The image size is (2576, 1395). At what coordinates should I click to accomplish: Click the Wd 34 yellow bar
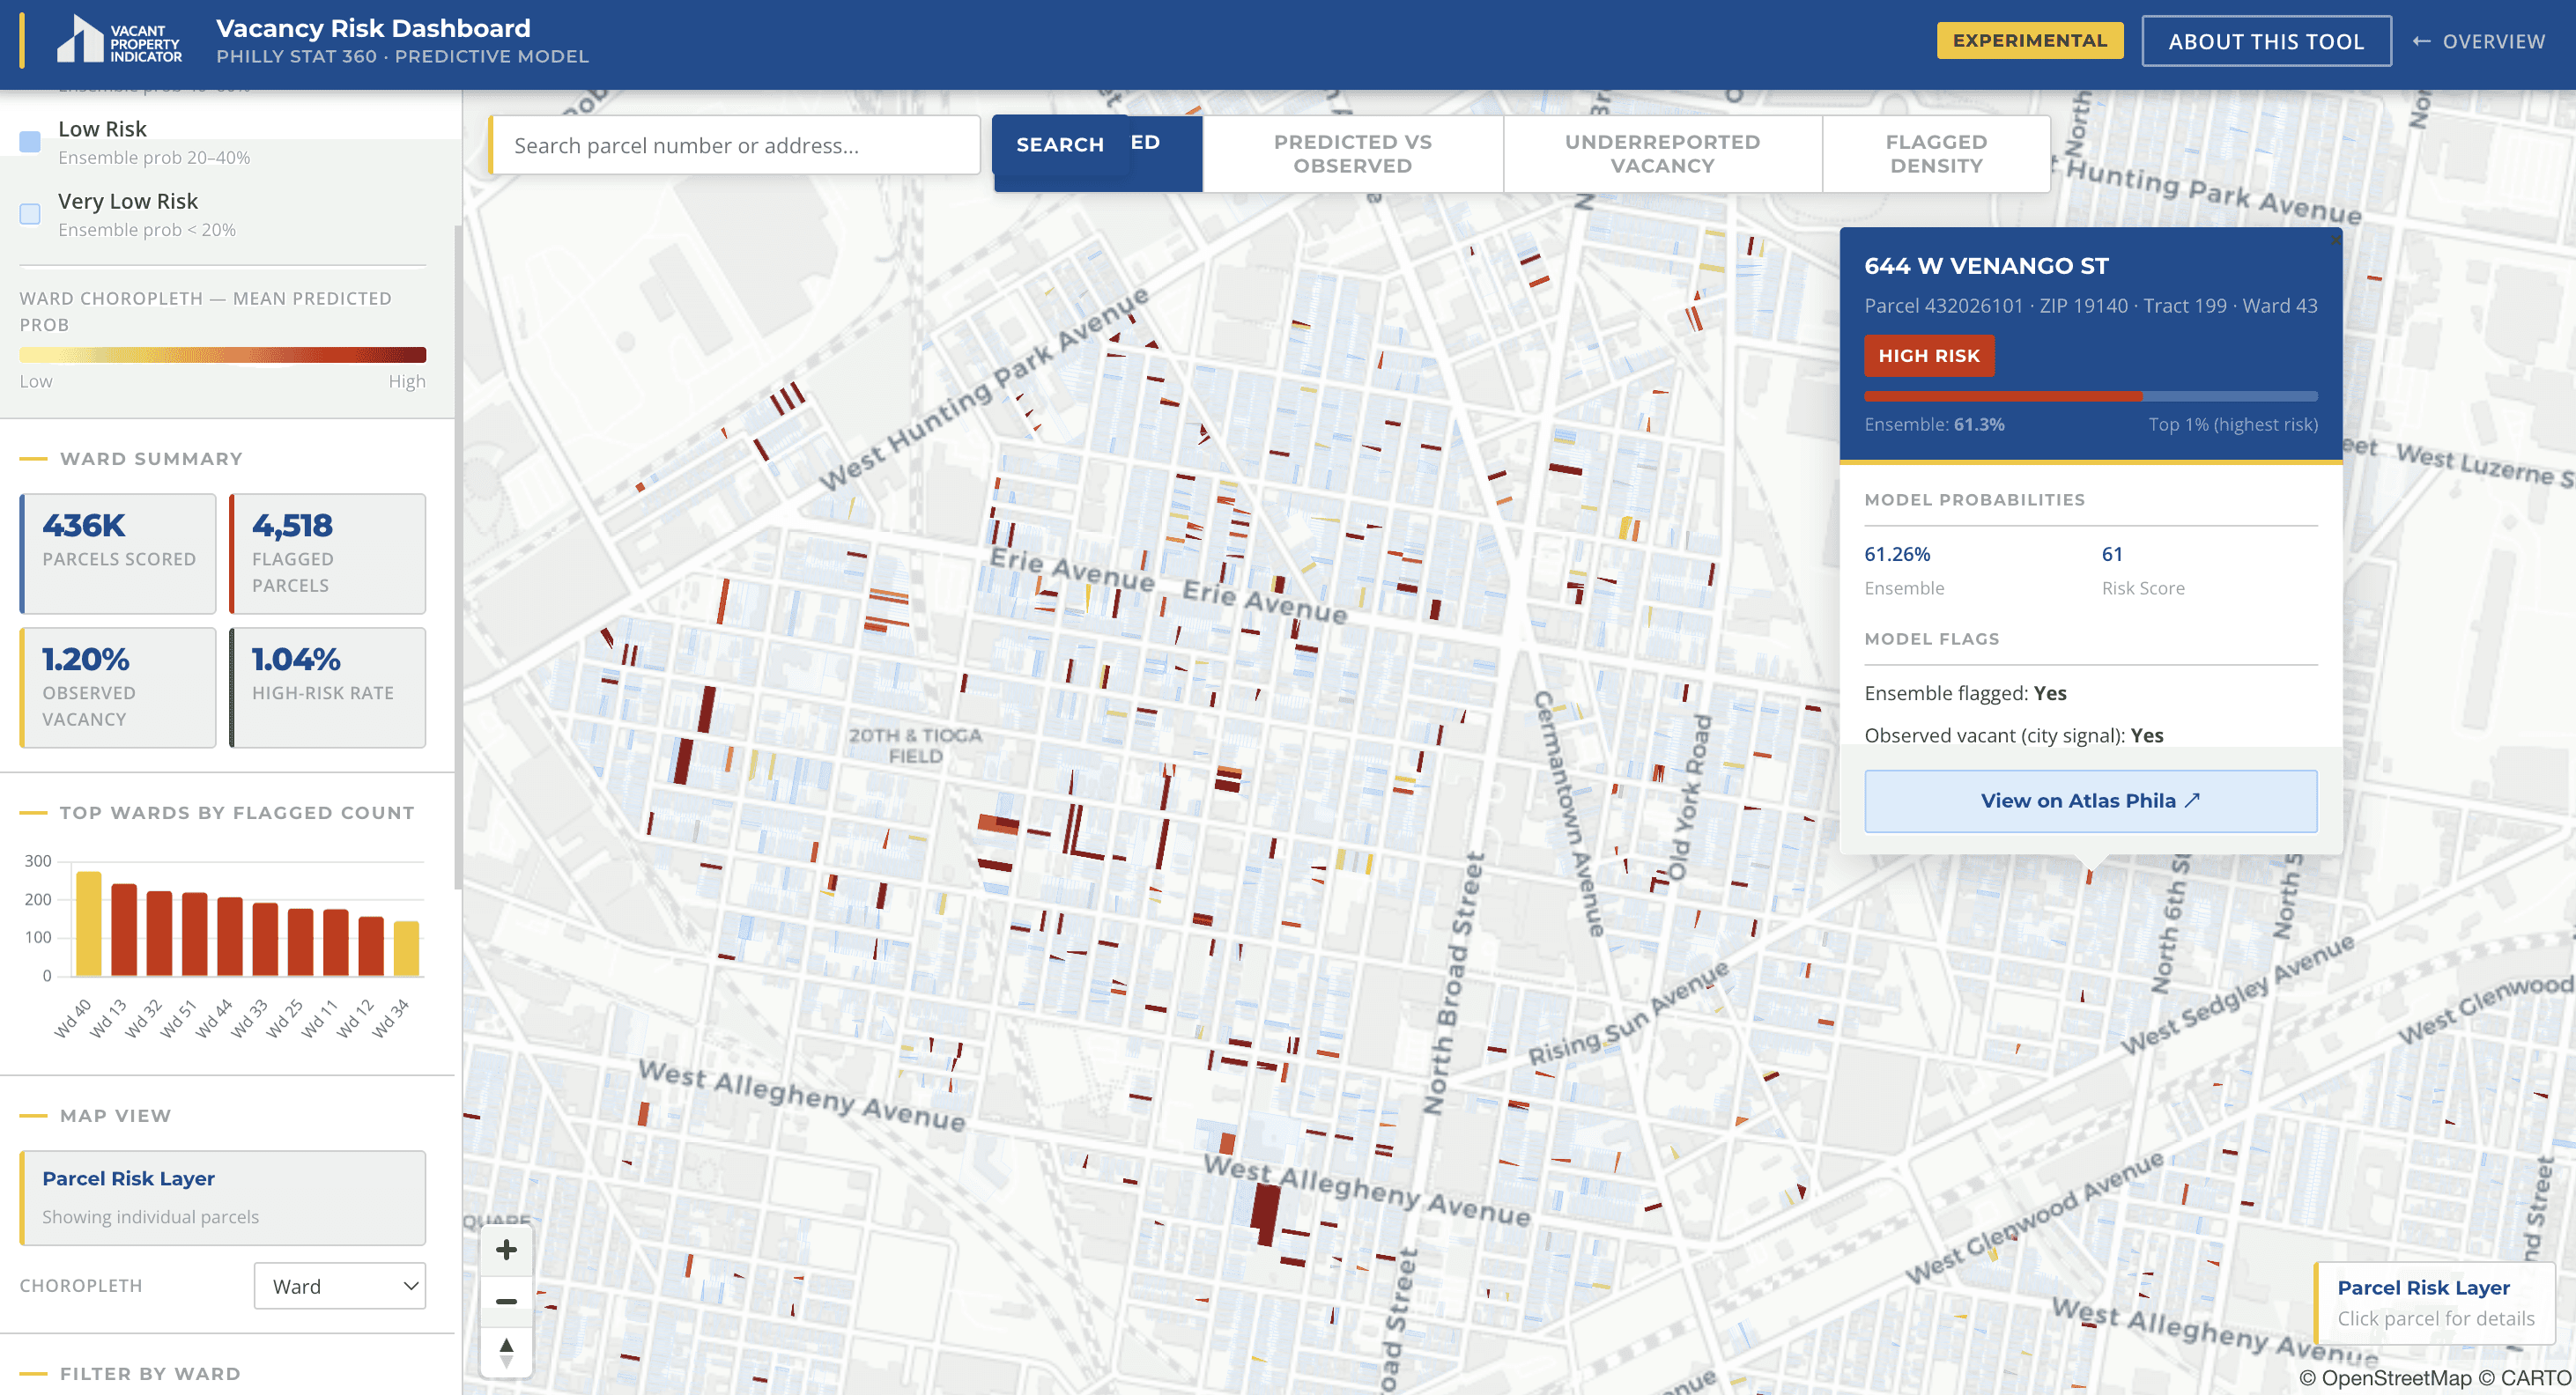[406, 948]
